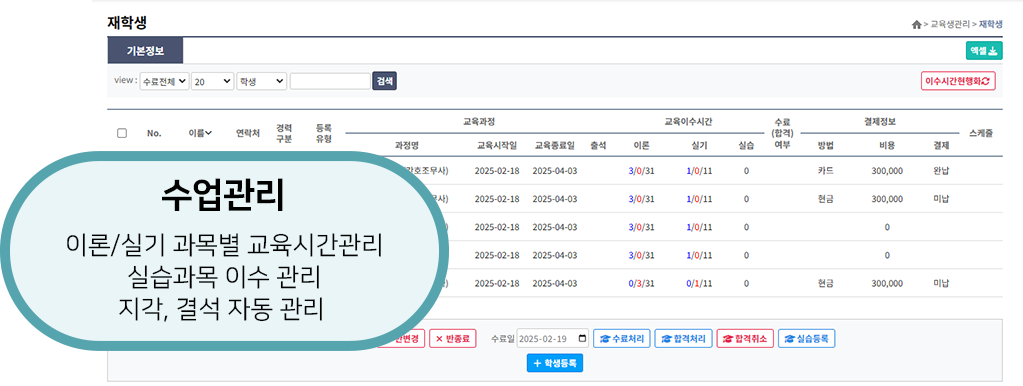
Task: Click the 연락처 column header
Action: (x=248, y=133)
